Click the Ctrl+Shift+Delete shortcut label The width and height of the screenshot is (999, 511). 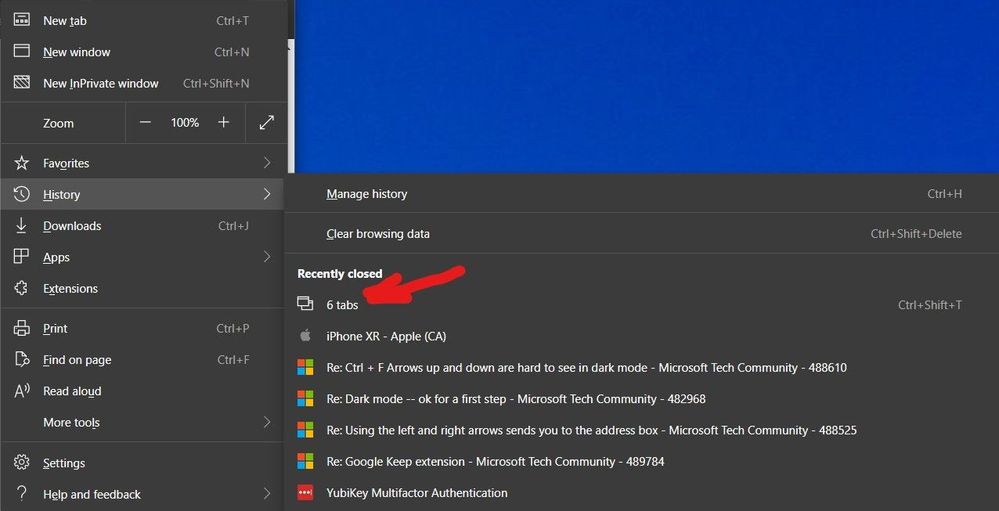point(916,234)
